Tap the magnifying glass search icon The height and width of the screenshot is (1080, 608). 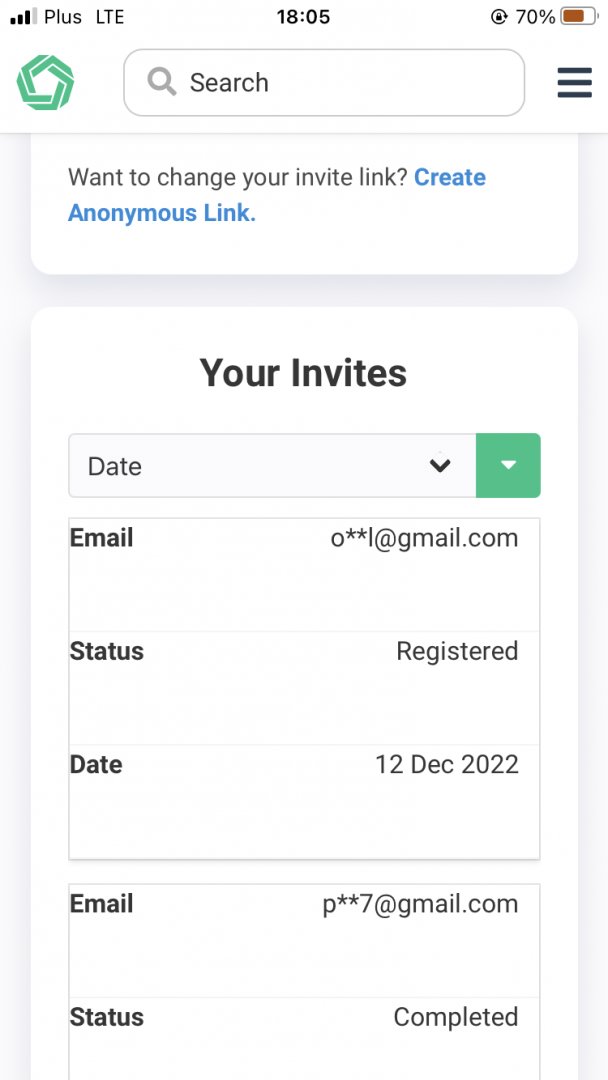tap(162, 82)
